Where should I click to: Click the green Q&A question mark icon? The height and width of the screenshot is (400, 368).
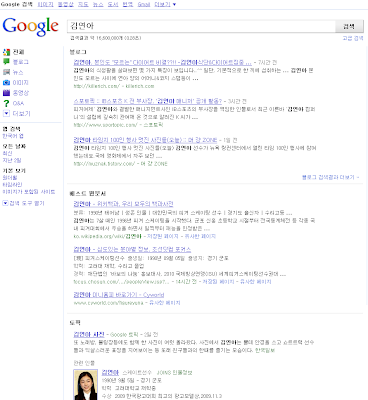coord(6,103)
